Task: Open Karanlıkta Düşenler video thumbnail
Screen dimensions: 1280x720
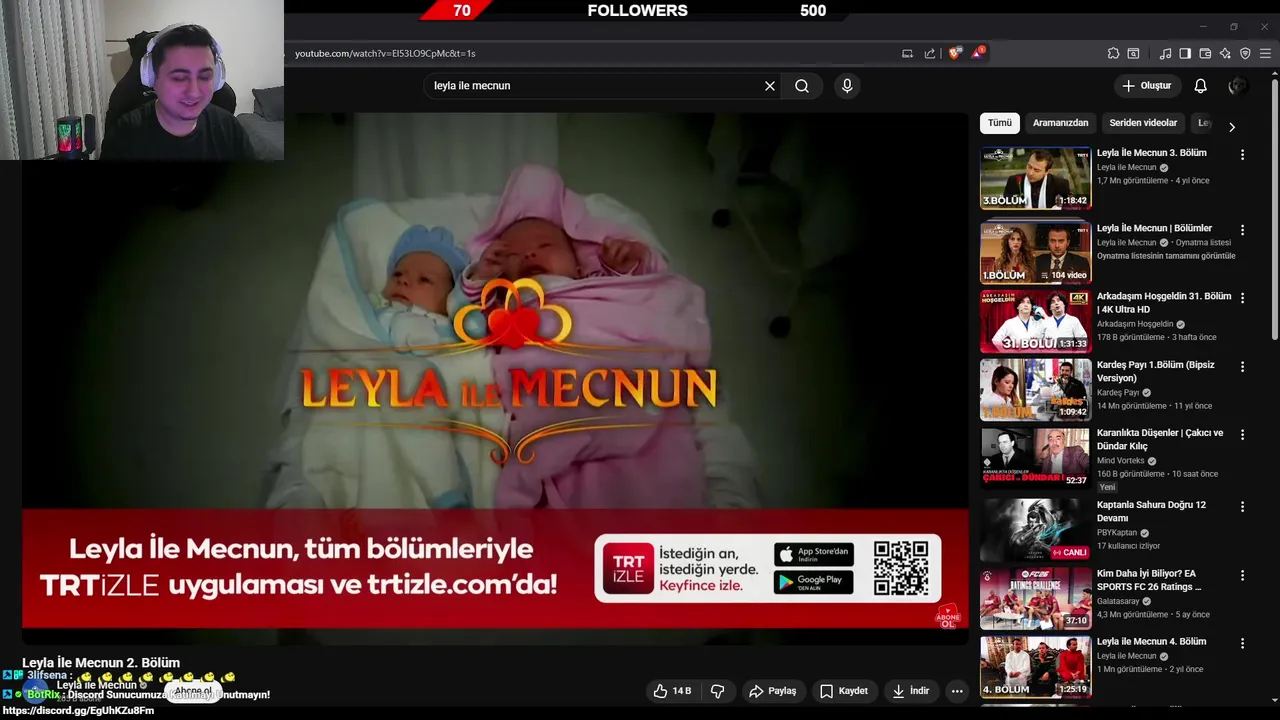Action: click(x=1035, y=457)
